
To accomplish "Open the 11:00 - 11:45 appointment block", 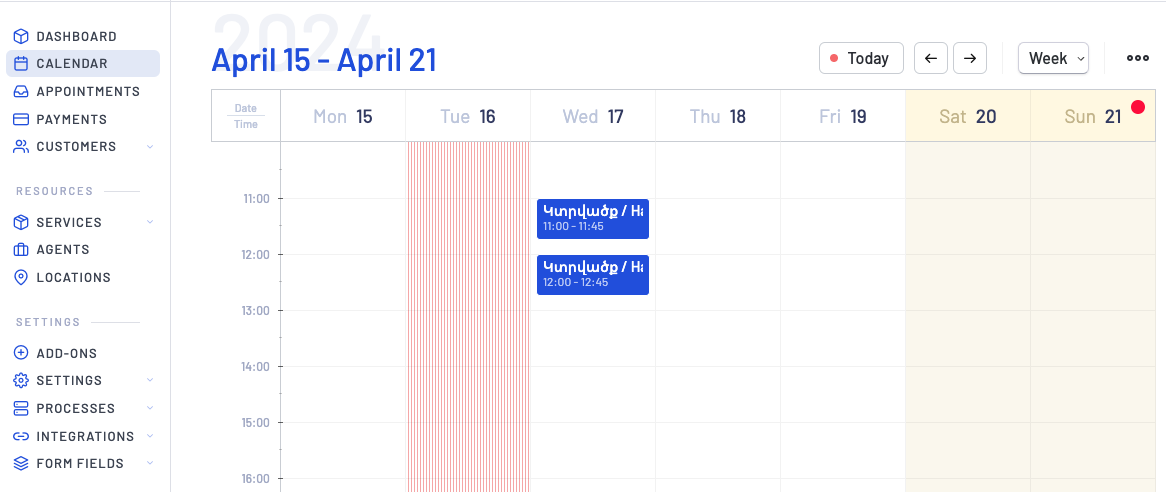I will pyautogui.click(x=593, y=219).
